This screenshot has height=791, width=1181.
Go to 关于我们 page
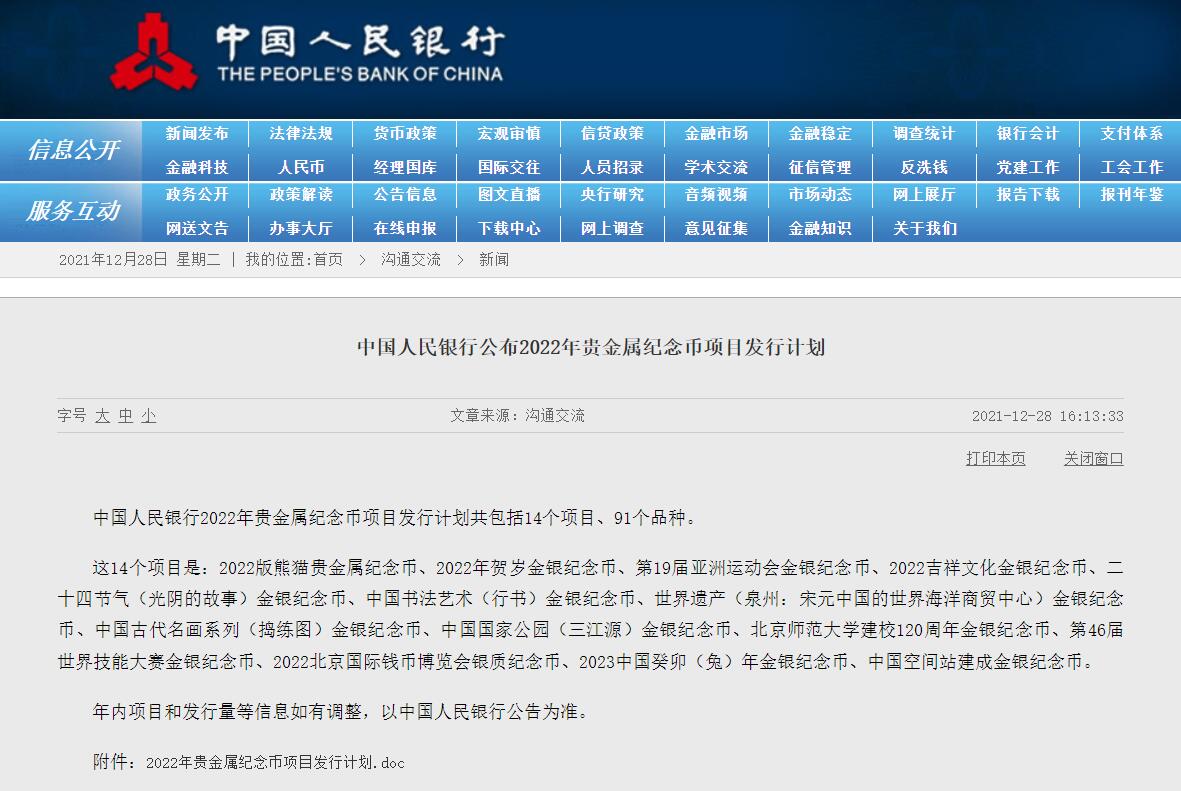pos(924,228)
